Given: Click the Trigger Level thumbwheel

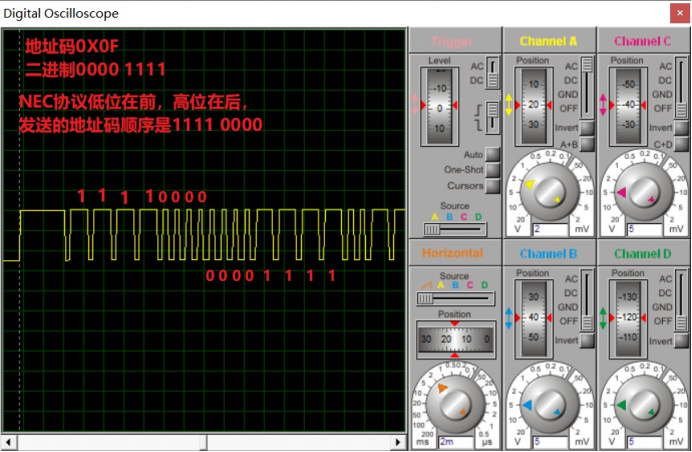Looking at the screenshot, I should point(439,106).
